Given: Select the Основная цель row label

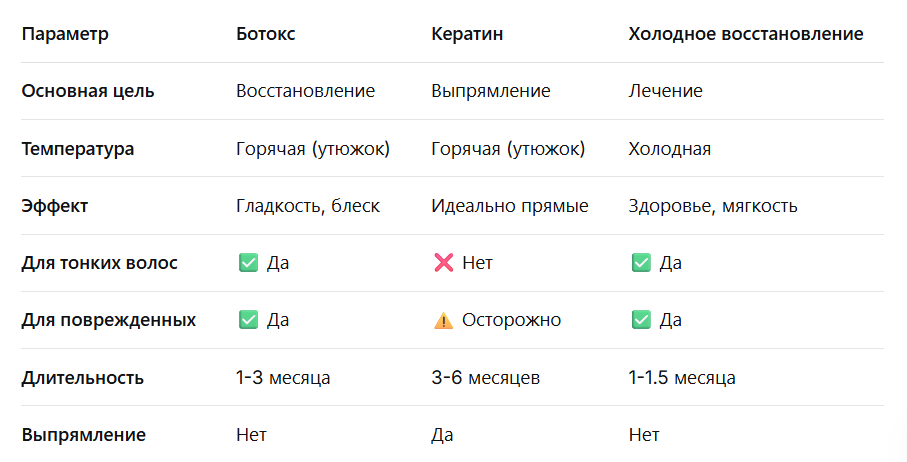Looking at the screenshot, I should coord(88,91).
